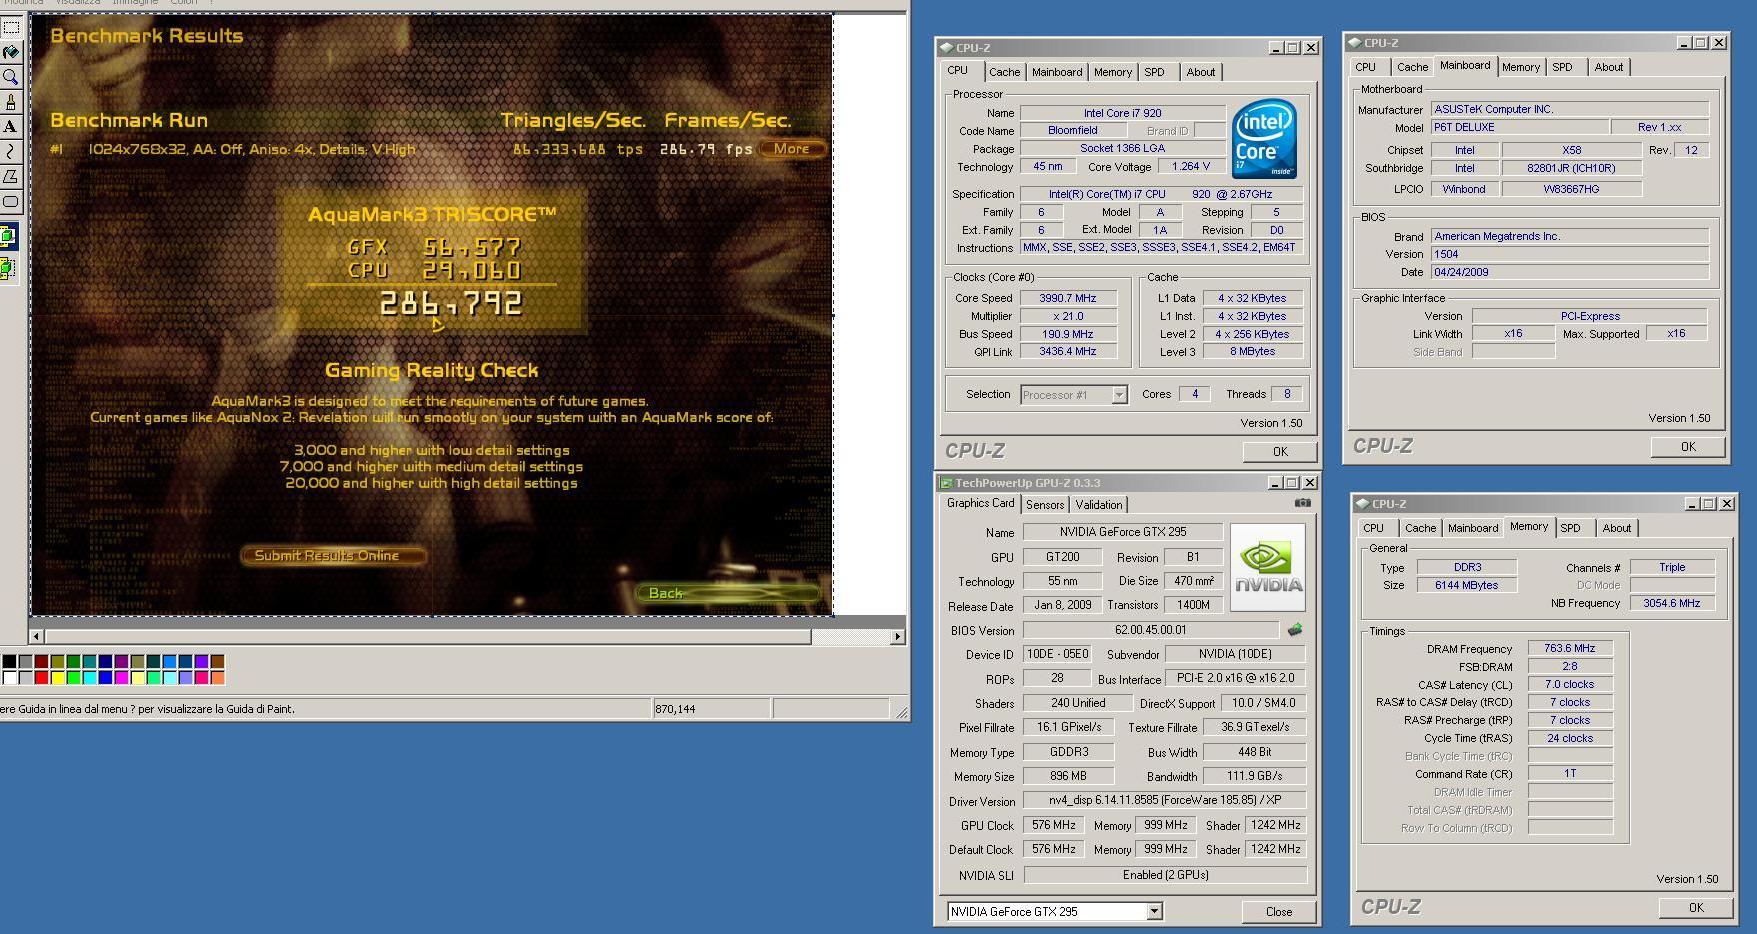Open the GeForce GTX 295 GPU selection dropdown
Viewport: 1757px width, 934px height.
click(1154, 911)
